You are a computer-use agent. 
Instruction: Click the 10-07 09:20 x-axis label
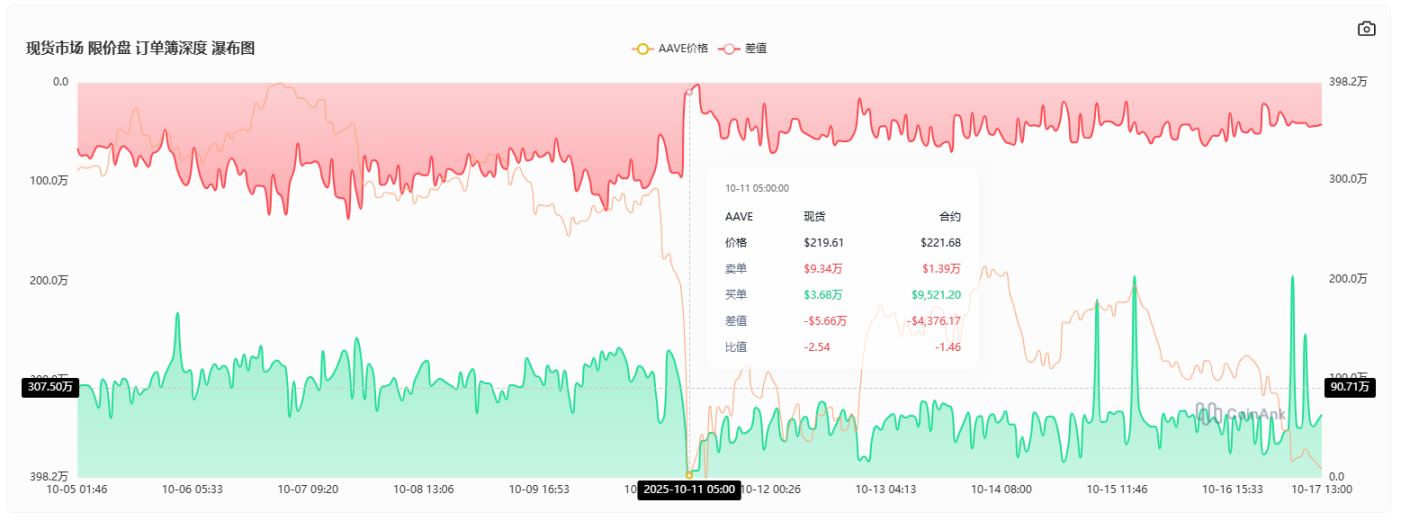click(x=308, y=490)
